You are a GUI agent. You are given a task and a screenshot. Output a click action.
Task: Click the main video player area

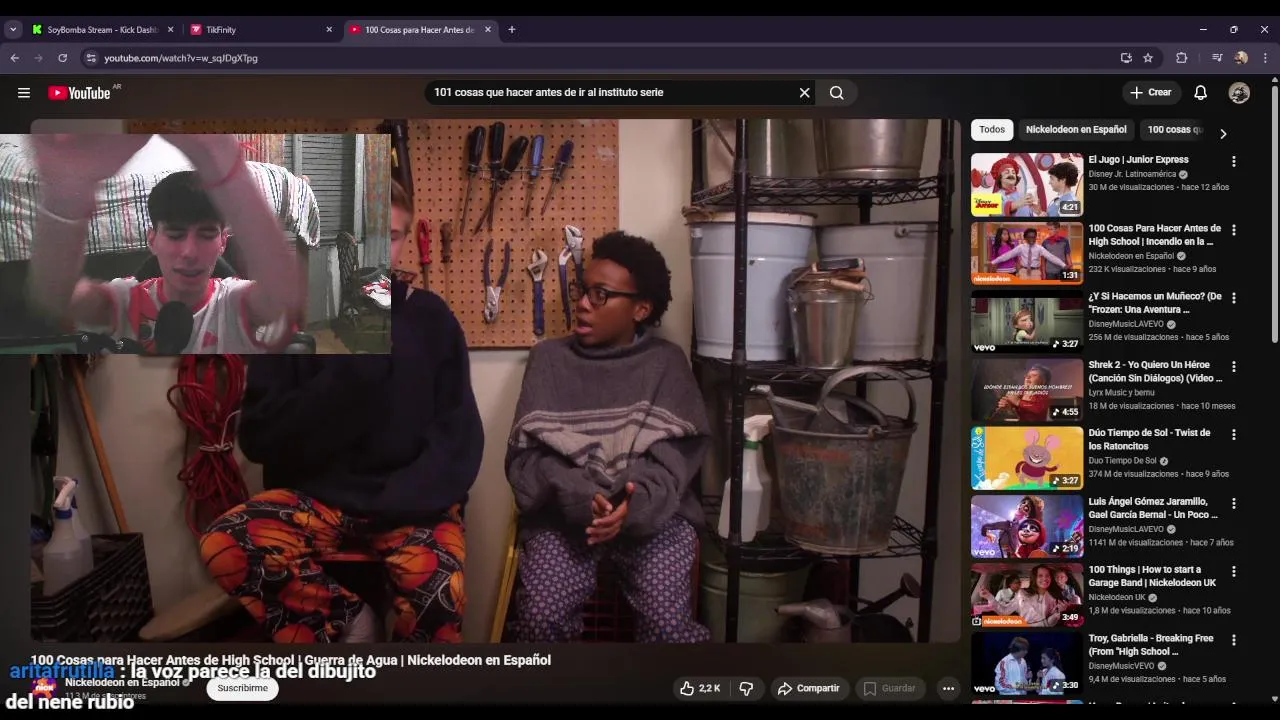495,380
